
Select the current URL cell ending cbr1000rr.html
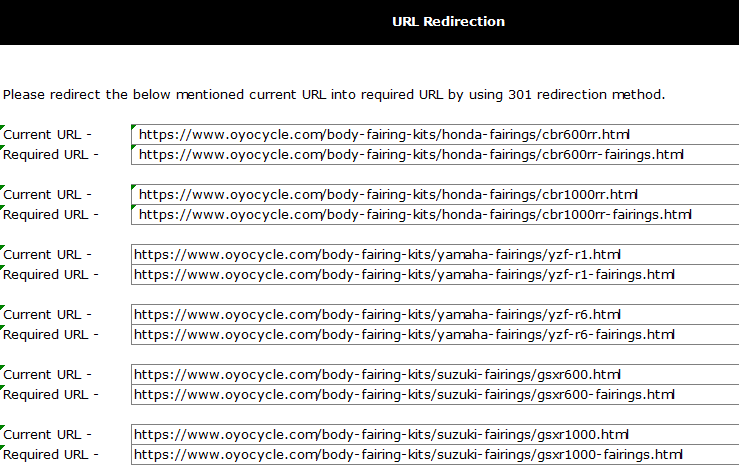tap(435, 195)
